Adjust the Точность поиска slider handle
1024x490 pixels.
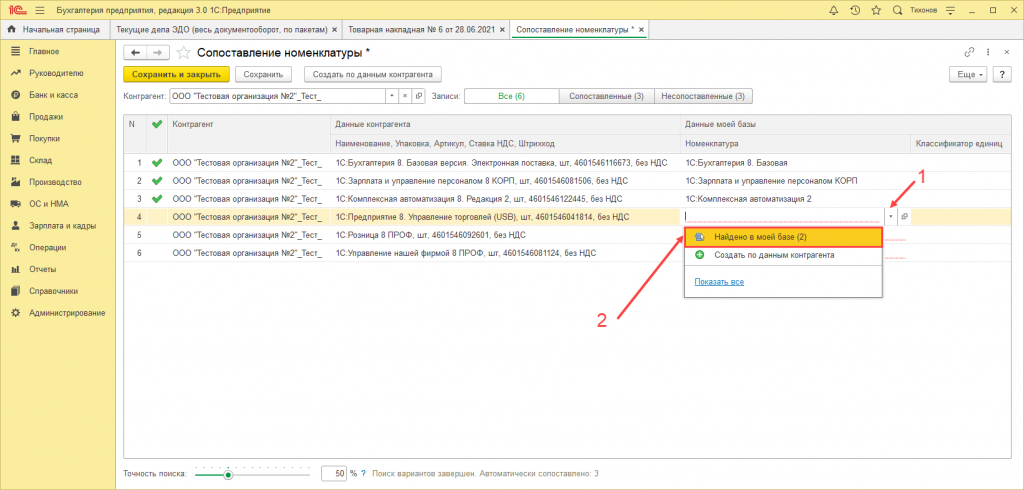[x=228, y=474]
